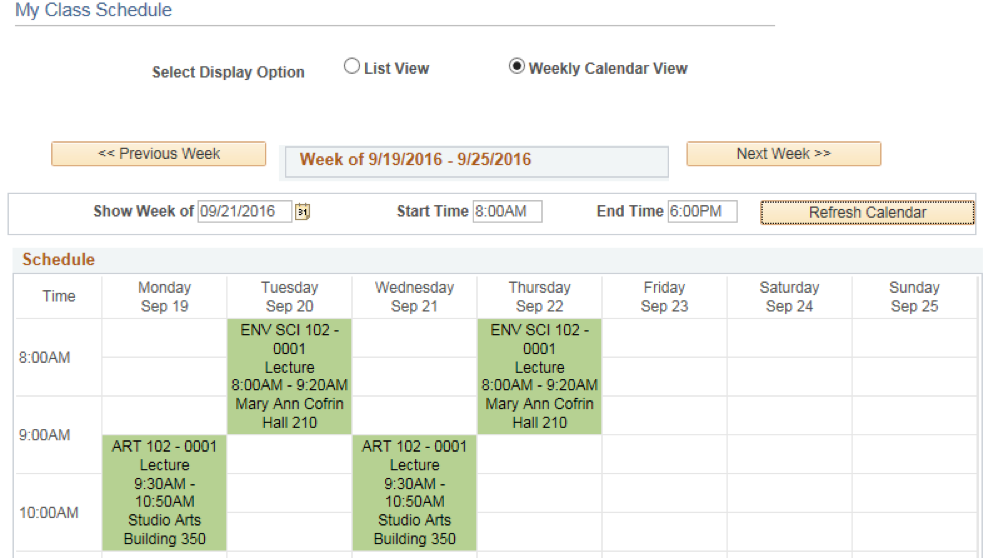Click the My Class Schedule title

point(93,10)
